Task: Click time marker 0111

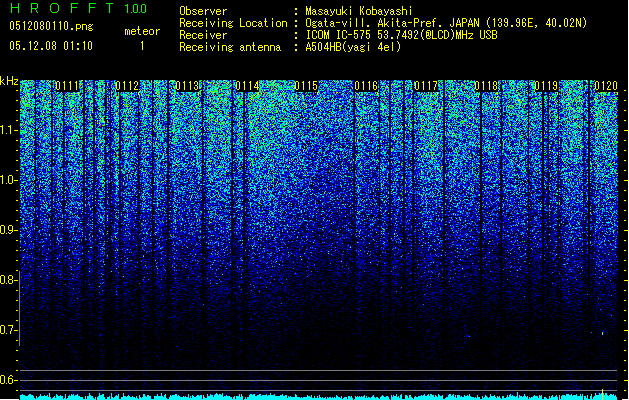Action: [67, 86]
